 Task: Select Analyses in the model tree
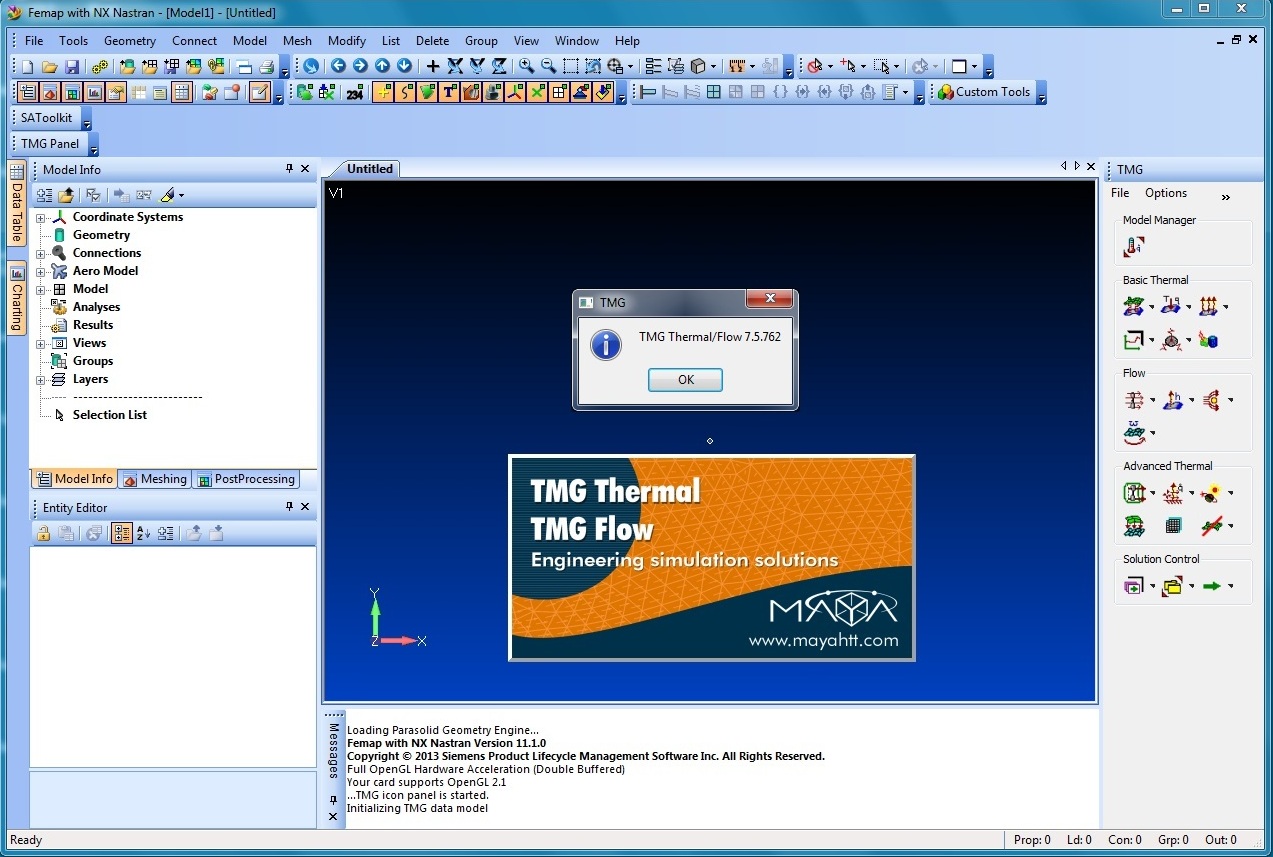(x=96, y=307)
